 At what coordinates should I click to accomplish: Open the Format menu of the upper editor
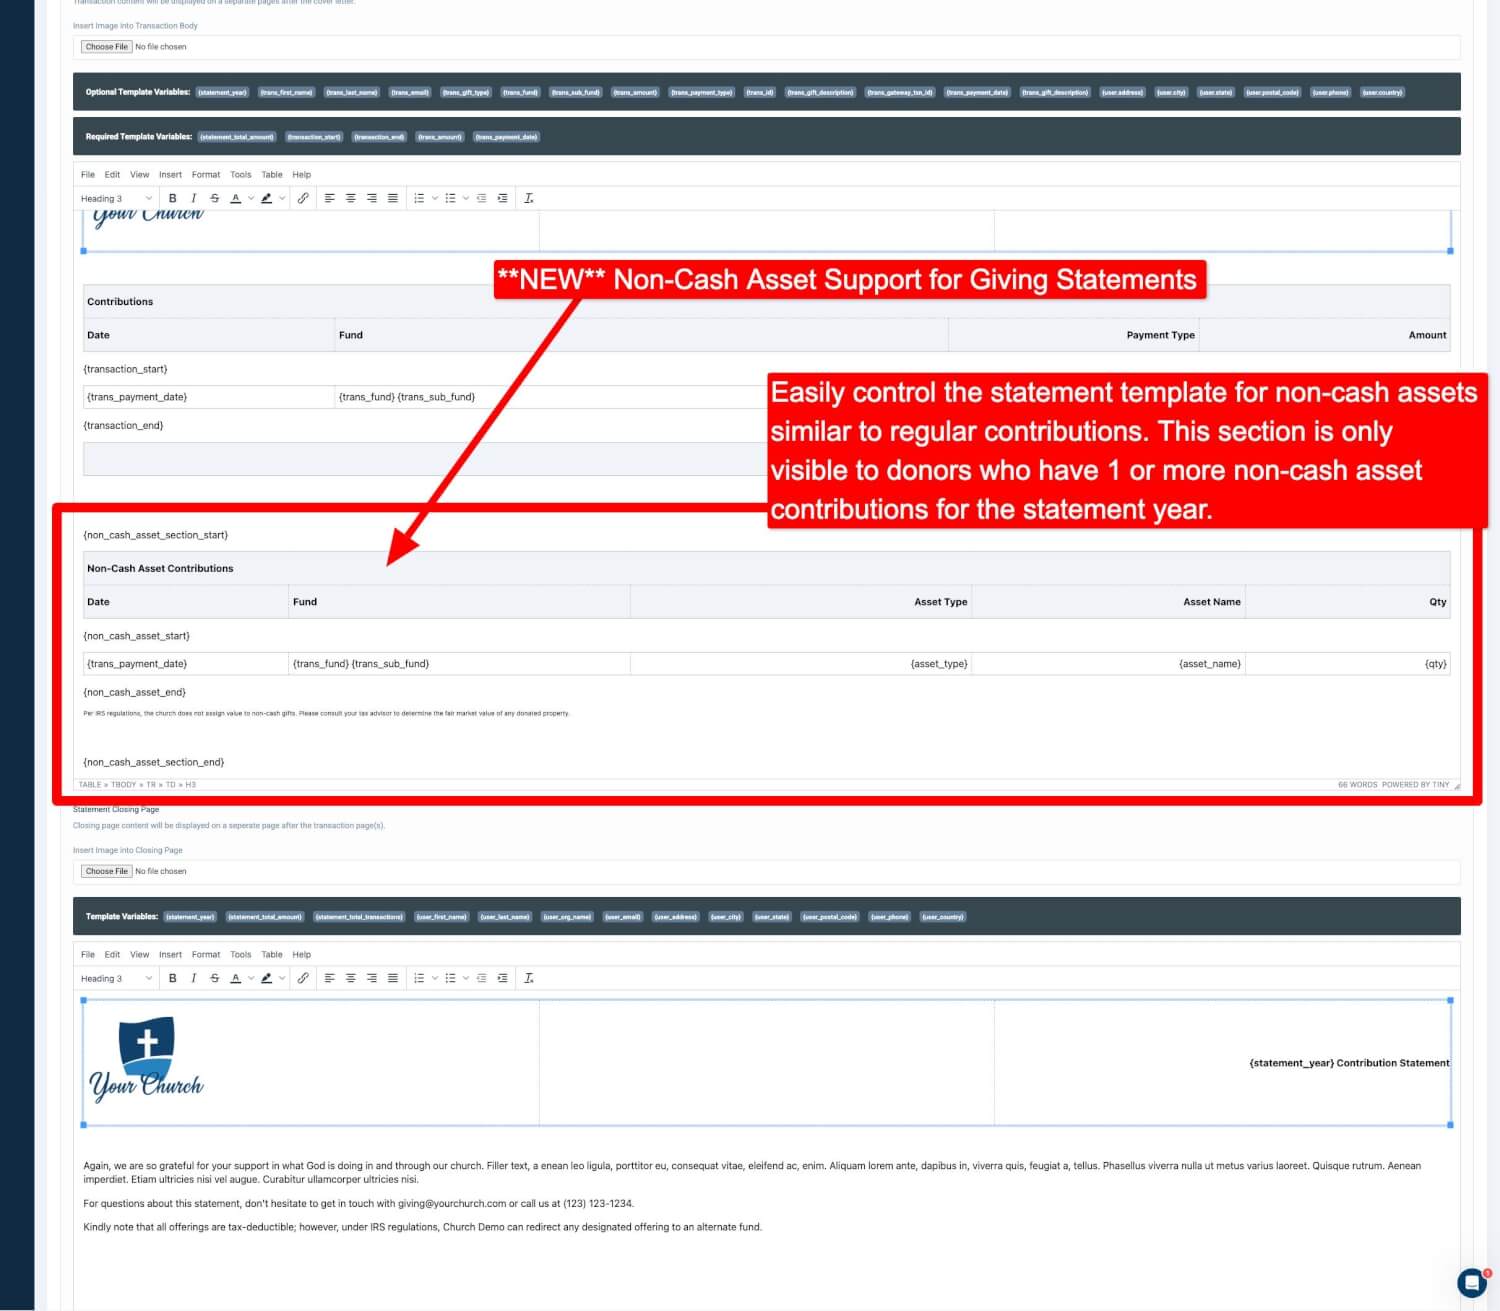pos(206,174)
